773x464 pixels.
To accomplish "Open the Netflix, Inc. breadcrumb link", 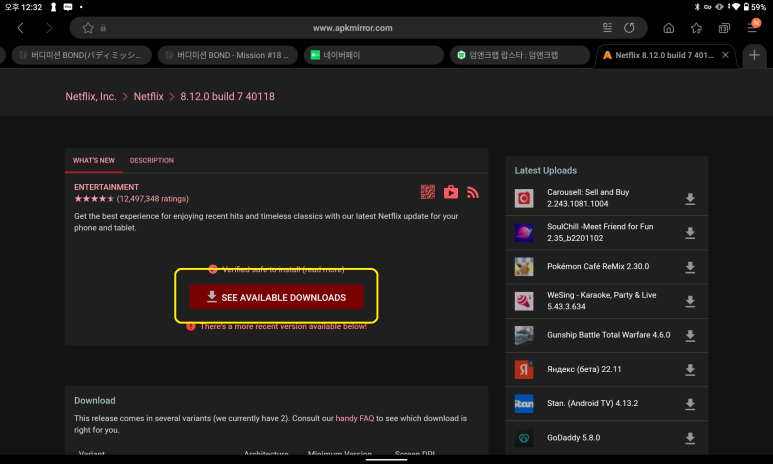I will [91, 97].
